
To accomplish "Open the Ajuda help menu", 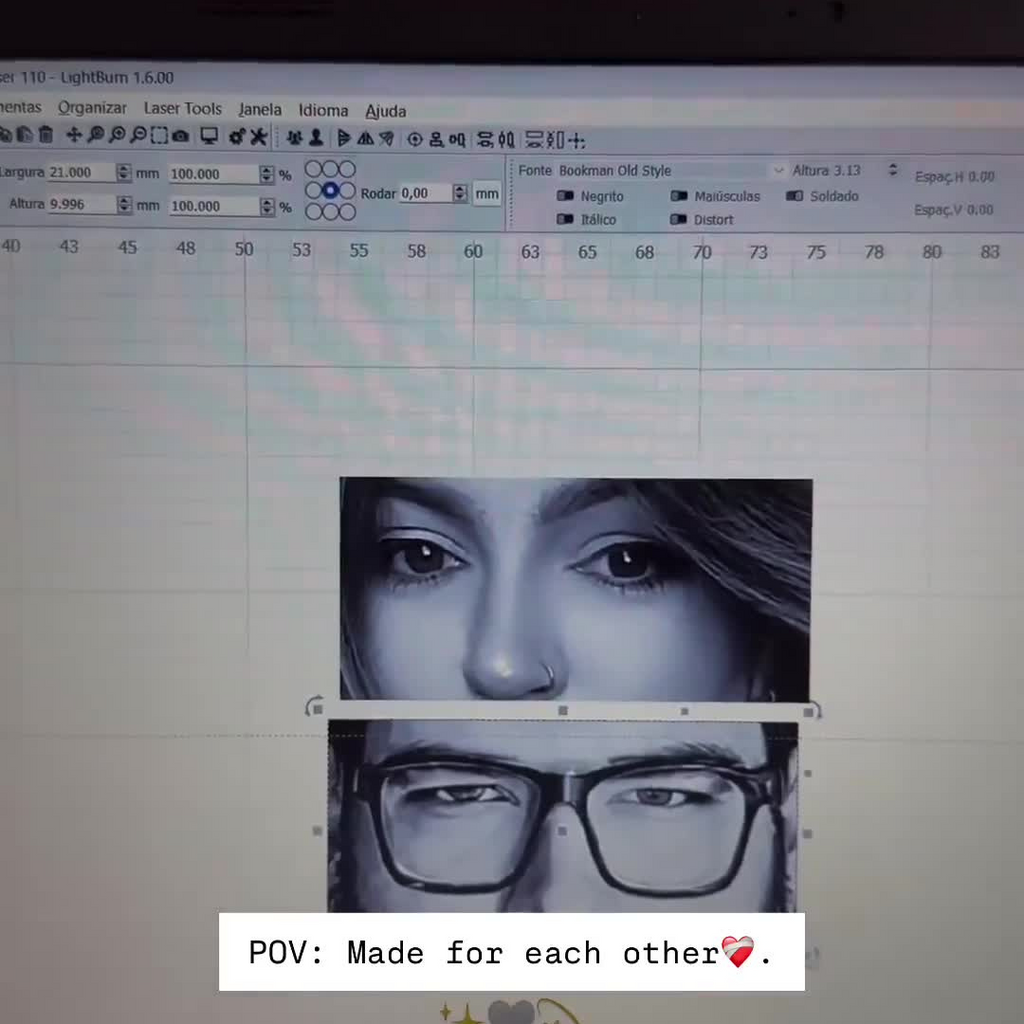I will (385, 111).
